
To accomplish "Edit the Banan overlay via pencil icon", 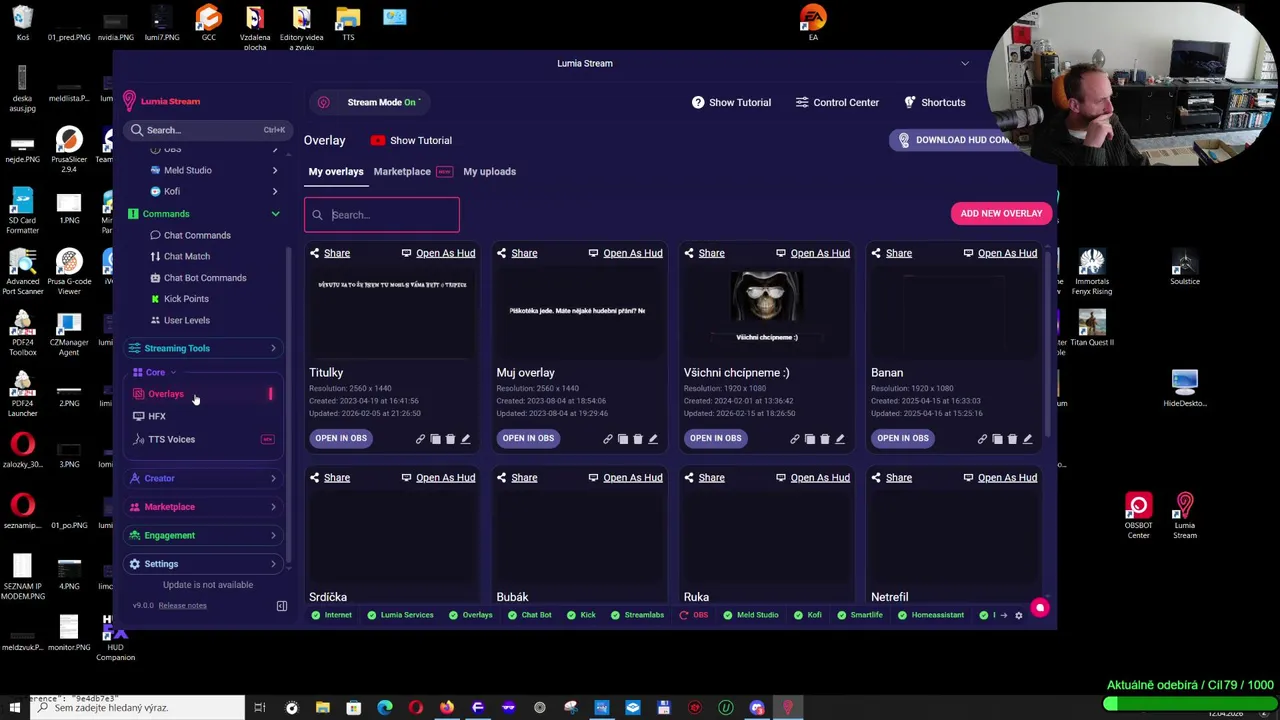I will [x=1027, y=438].
